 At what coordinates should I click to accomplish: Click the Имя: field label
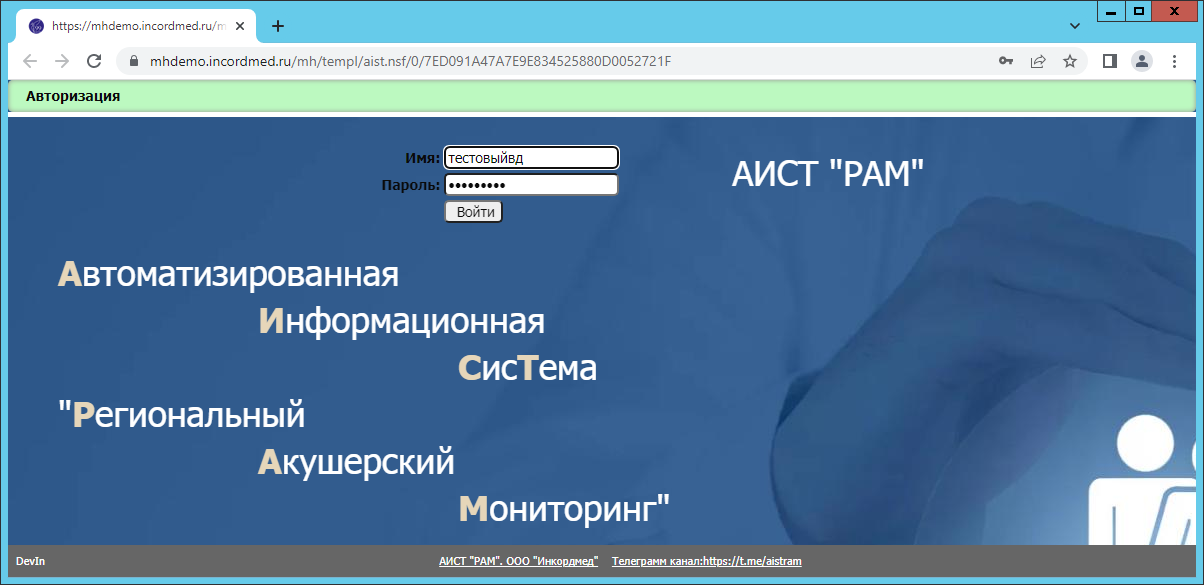coord(423,158)
